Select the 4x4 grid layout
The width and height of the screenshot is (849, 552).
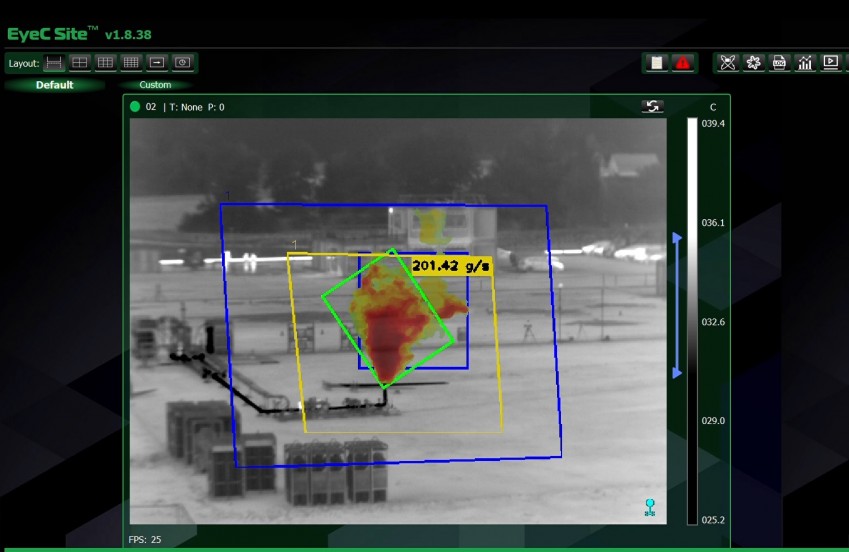click(x=131, y=63)
